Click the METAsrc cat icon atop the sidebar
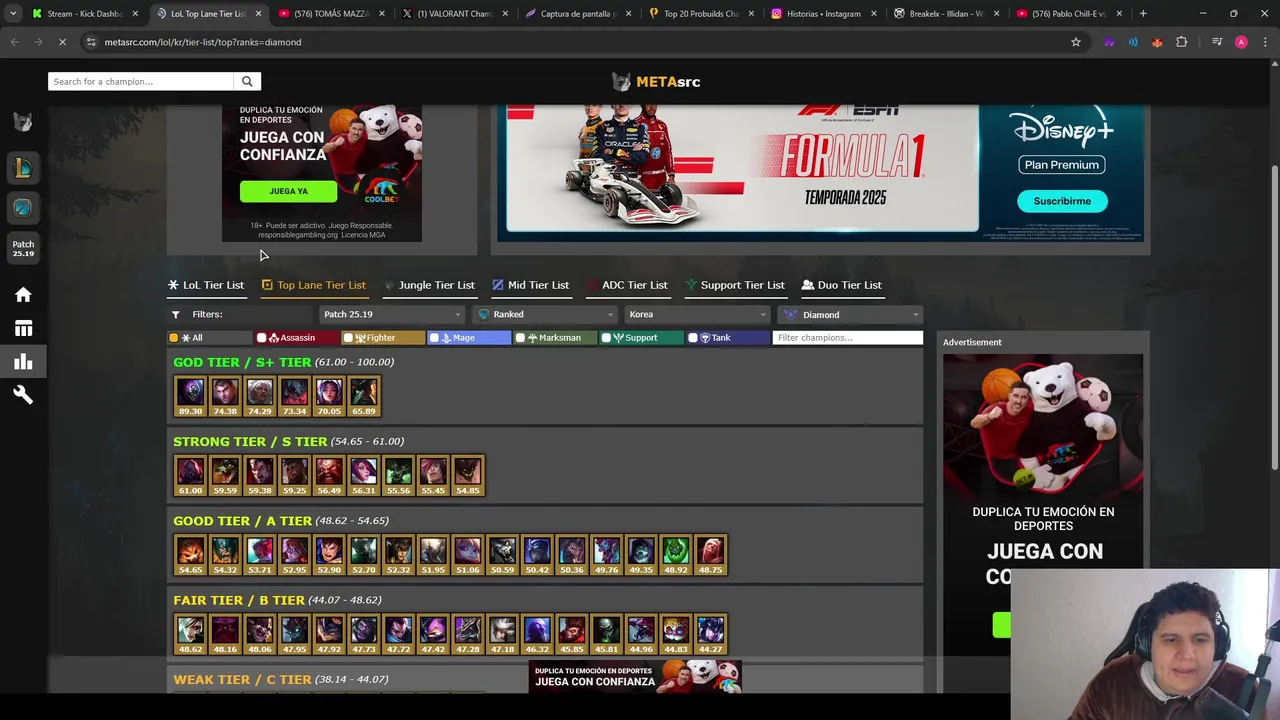Image resolution: width=1280 pixels, height=720 pixels. click(x=23, y=122)
